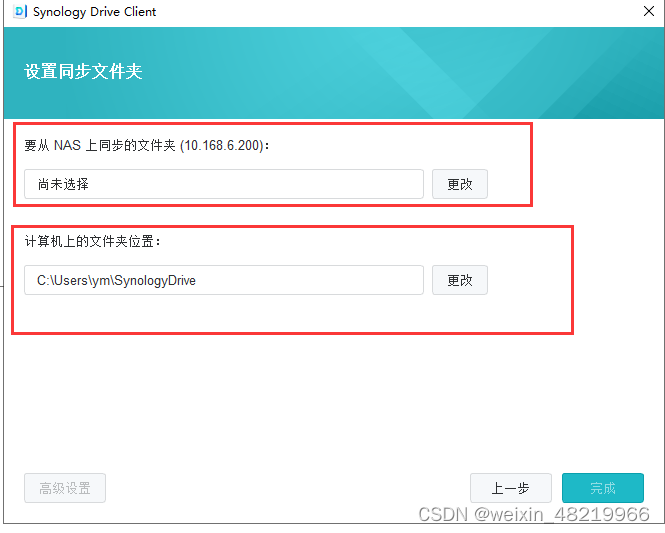Click the label 要从 NAS 上同步的文件夹 (10.168.6.200)

(x=146, y=145)
